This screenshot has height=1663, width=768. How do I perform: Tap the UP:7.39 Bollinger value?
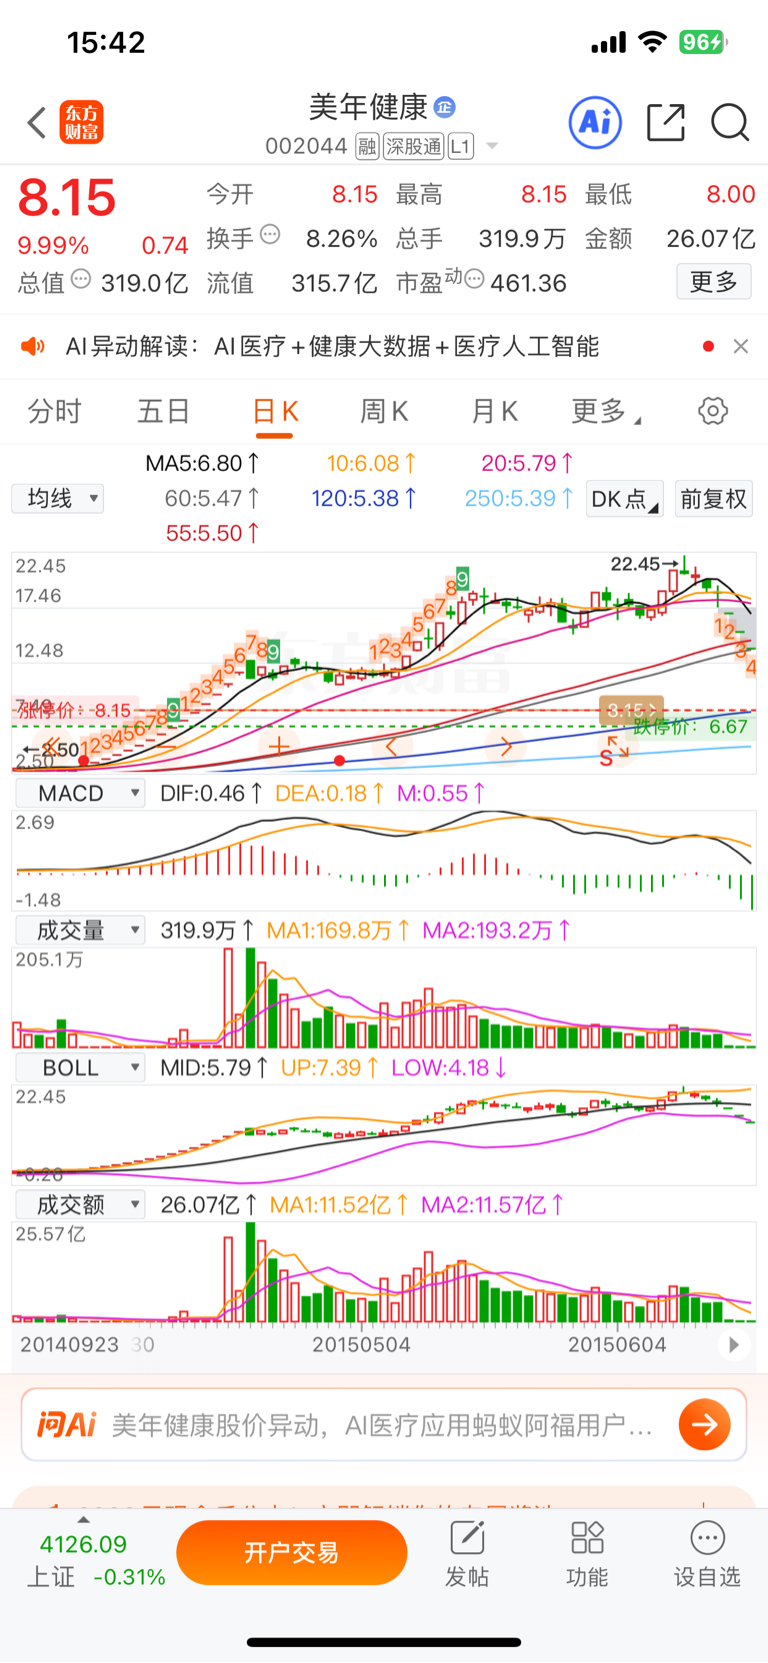click(x=329, y=1068)
